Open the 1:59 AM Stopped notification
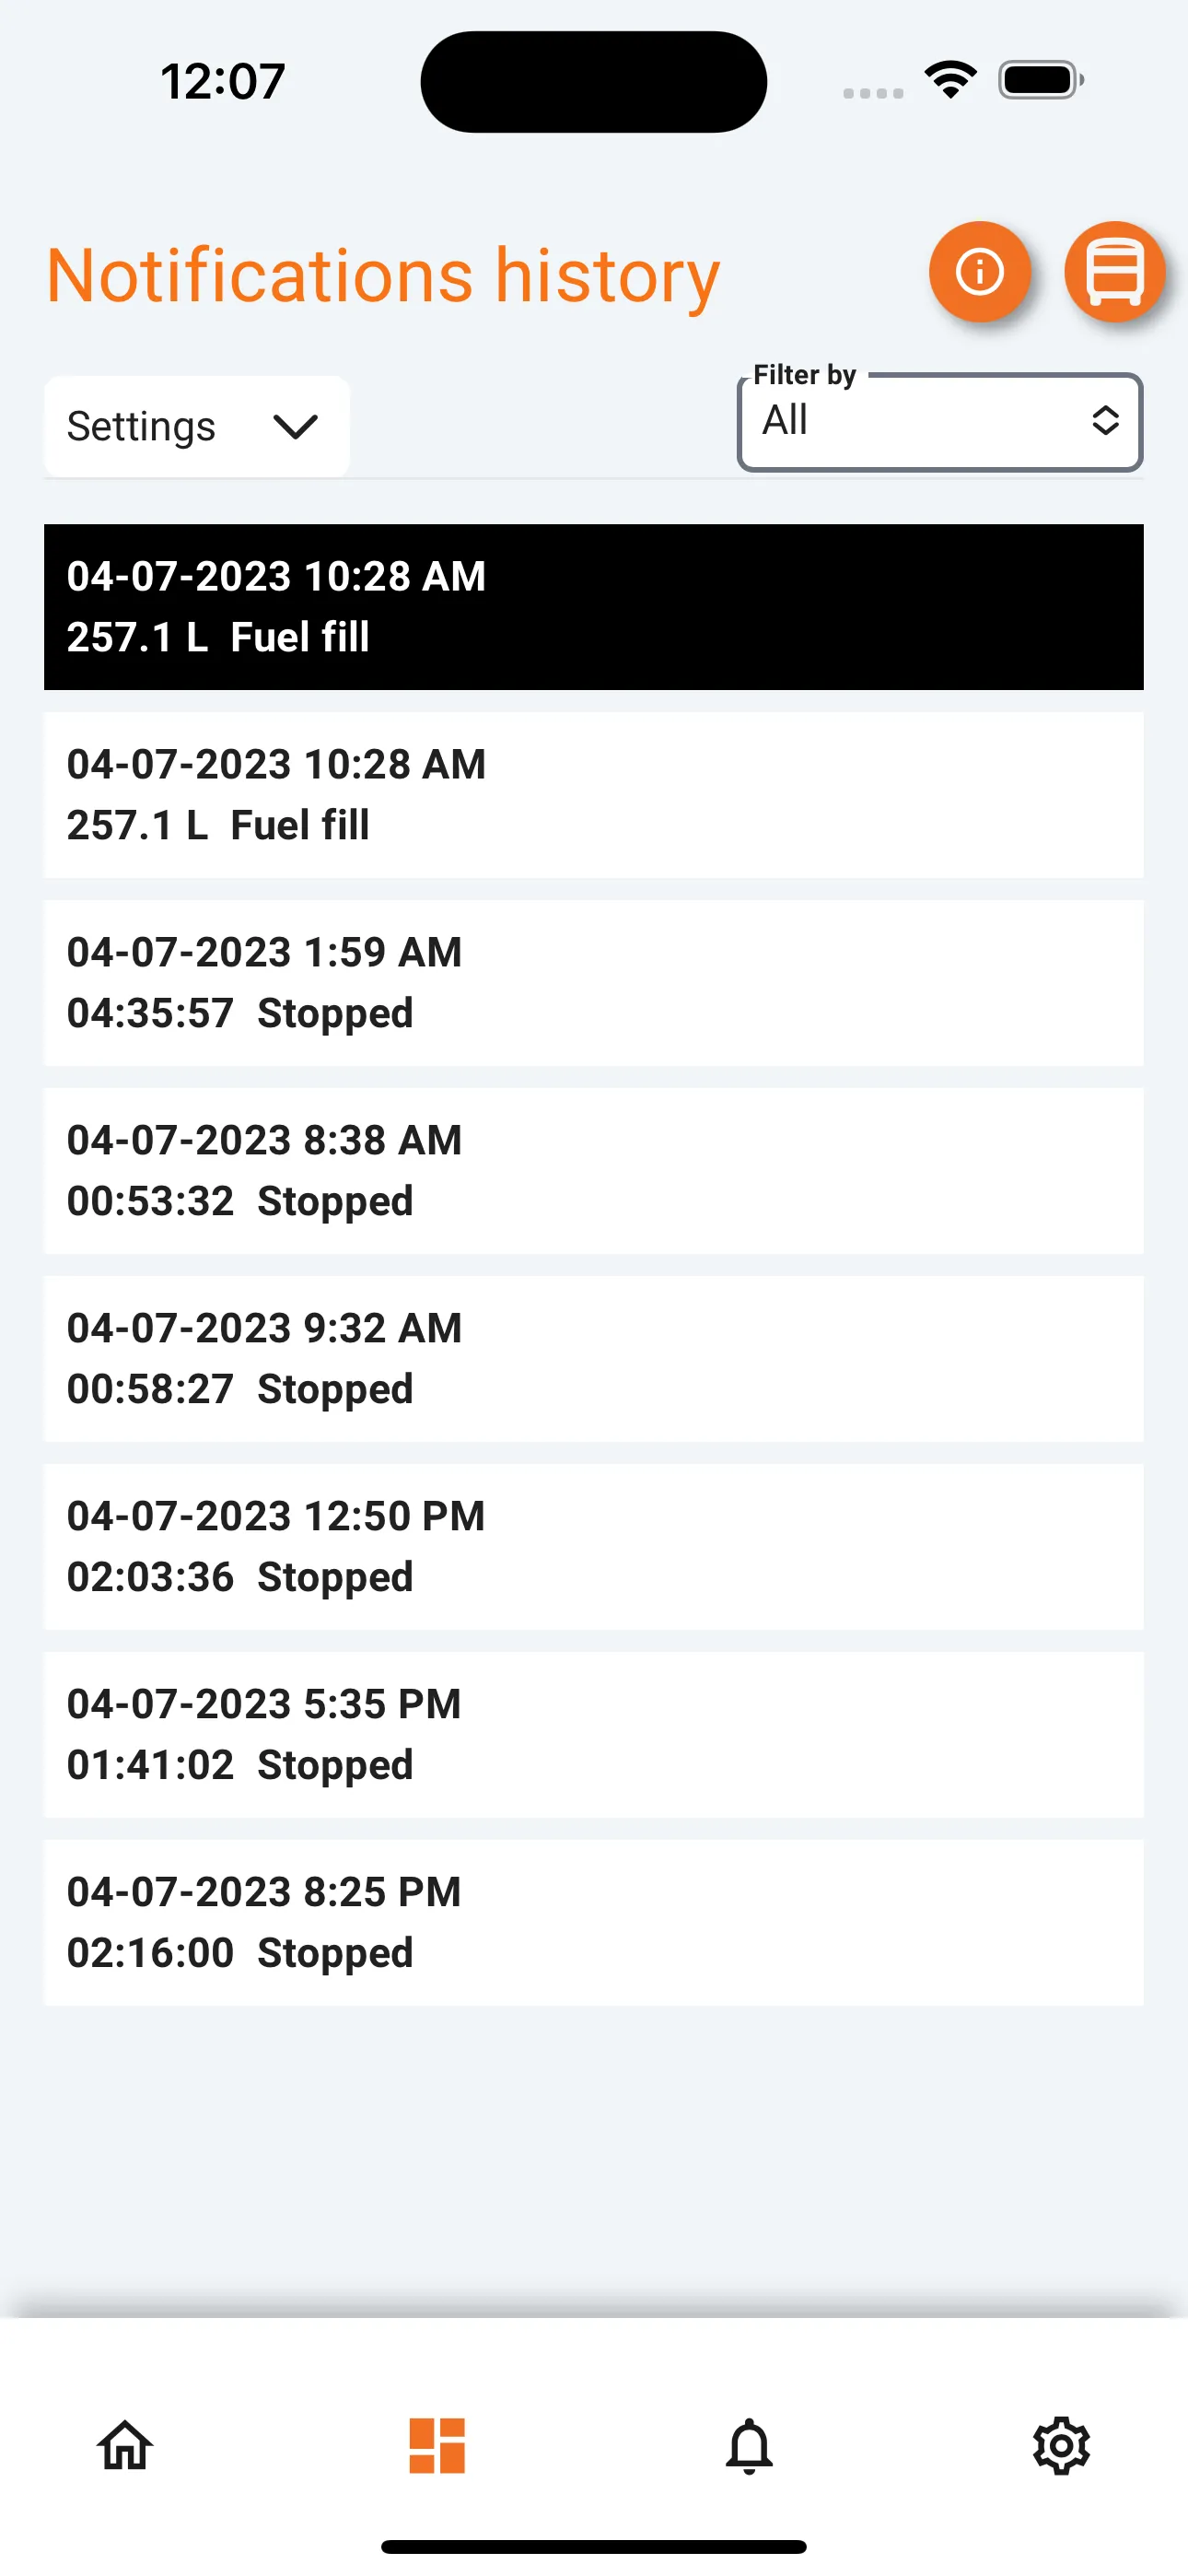This screenshot has width=1188, height=2576. pos(593,983)
